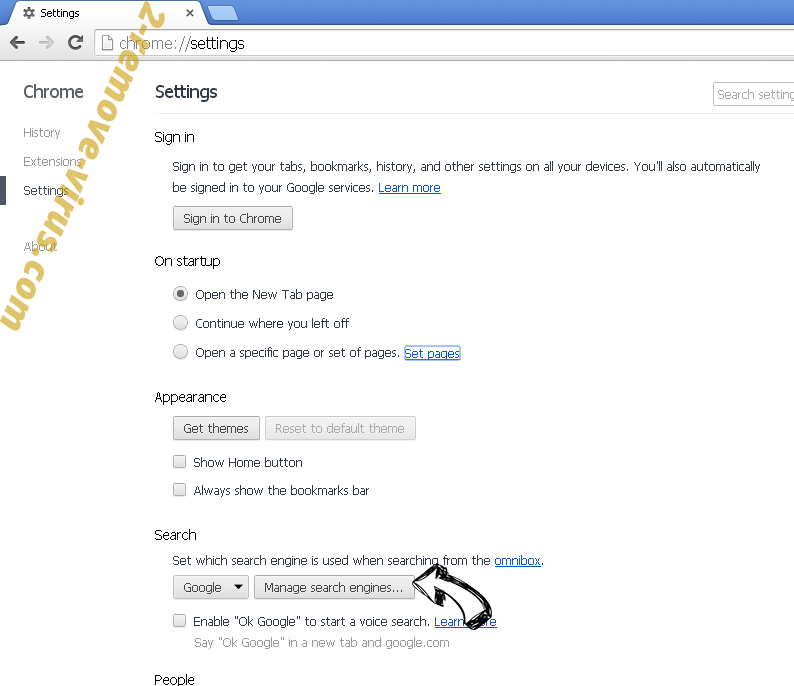794x686 pixels.
Task: Click the Chrome heading in the sidebar
Action: (x=53, y=92)
